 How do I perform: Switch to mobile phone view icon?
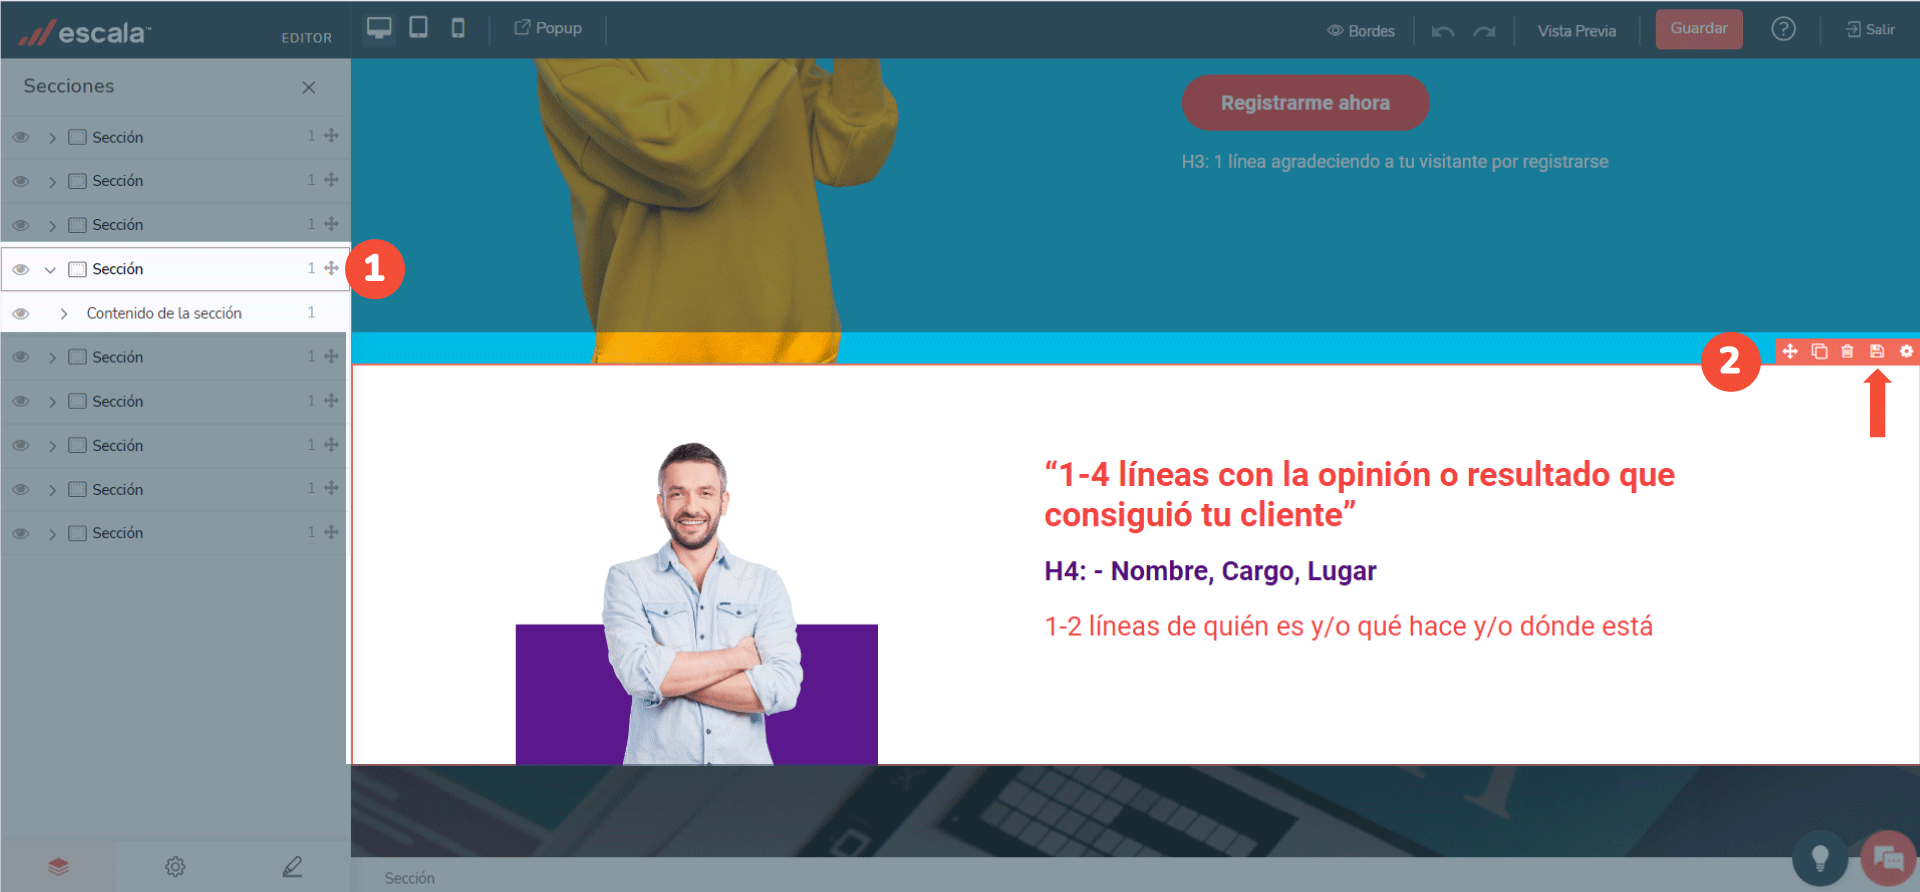pos(458,28)
